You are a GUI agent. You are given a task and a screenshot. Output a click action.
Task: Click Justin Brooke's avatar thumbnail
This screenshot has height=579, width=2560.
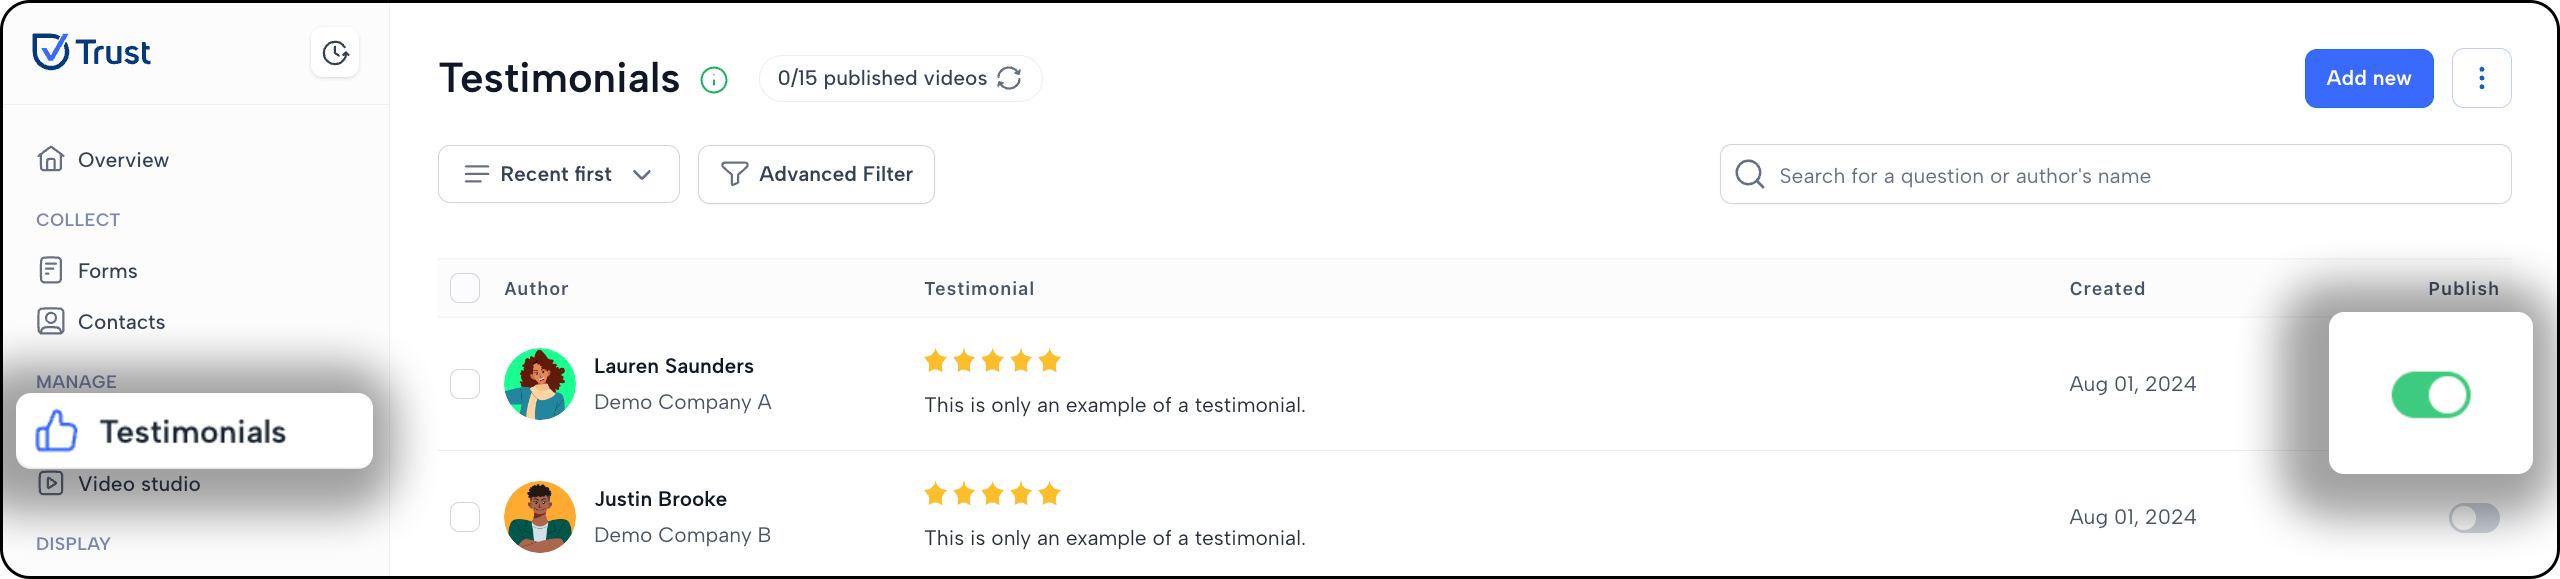(x=540, y=518)
